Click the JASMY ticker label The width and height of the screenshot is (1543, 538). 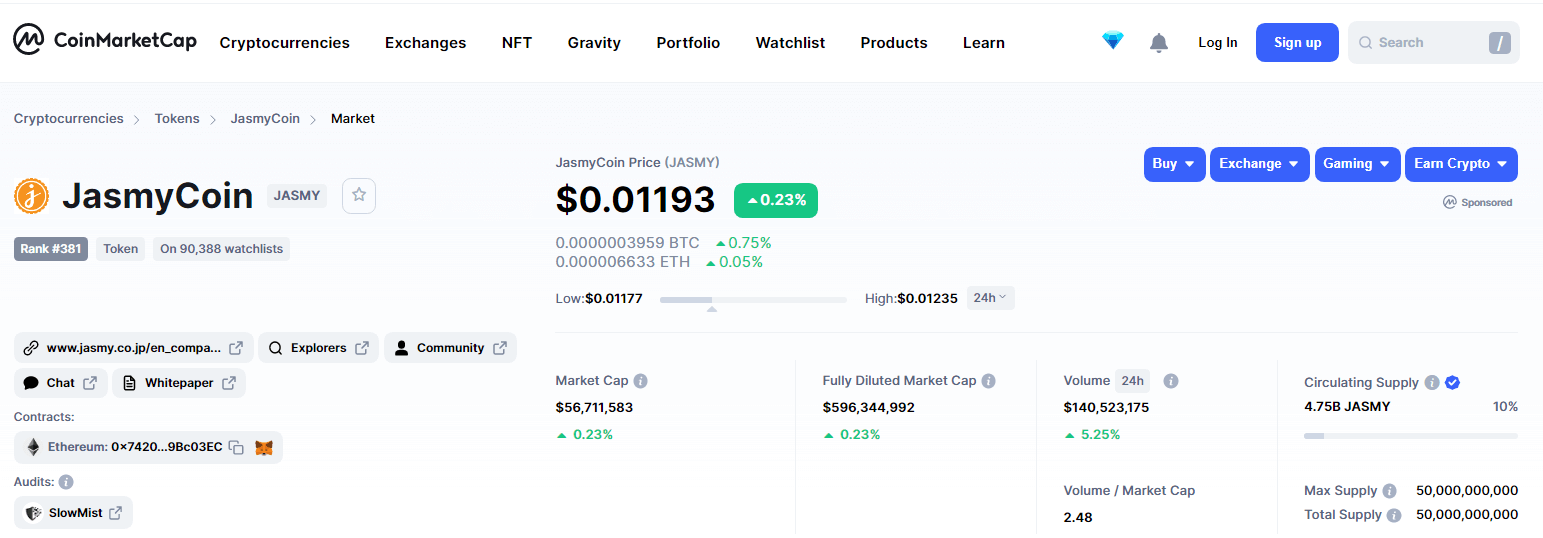point(297,196)
